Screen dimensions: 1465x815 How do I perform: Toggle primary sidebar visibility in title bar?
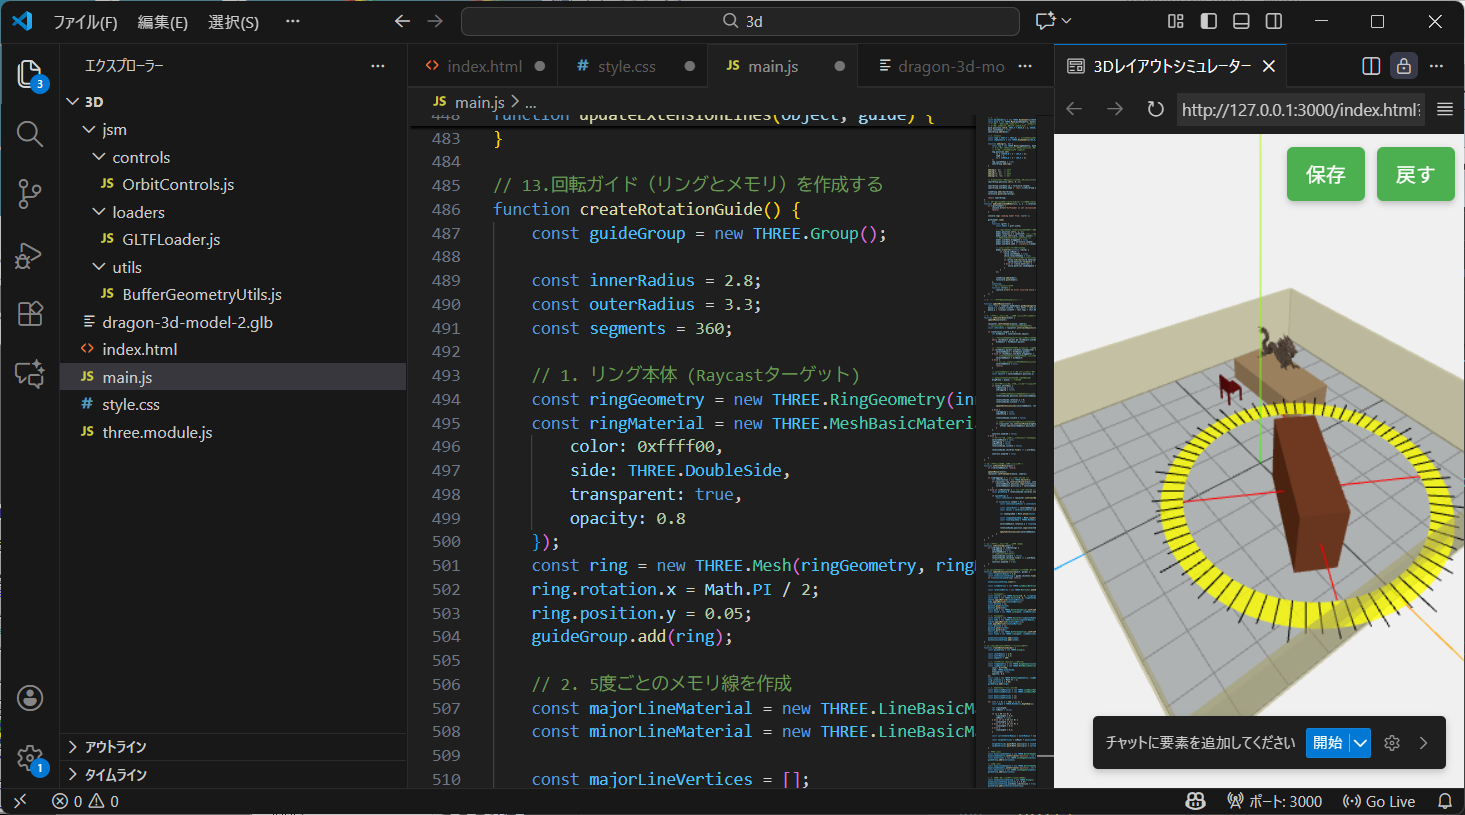(x=1208, y=20)
